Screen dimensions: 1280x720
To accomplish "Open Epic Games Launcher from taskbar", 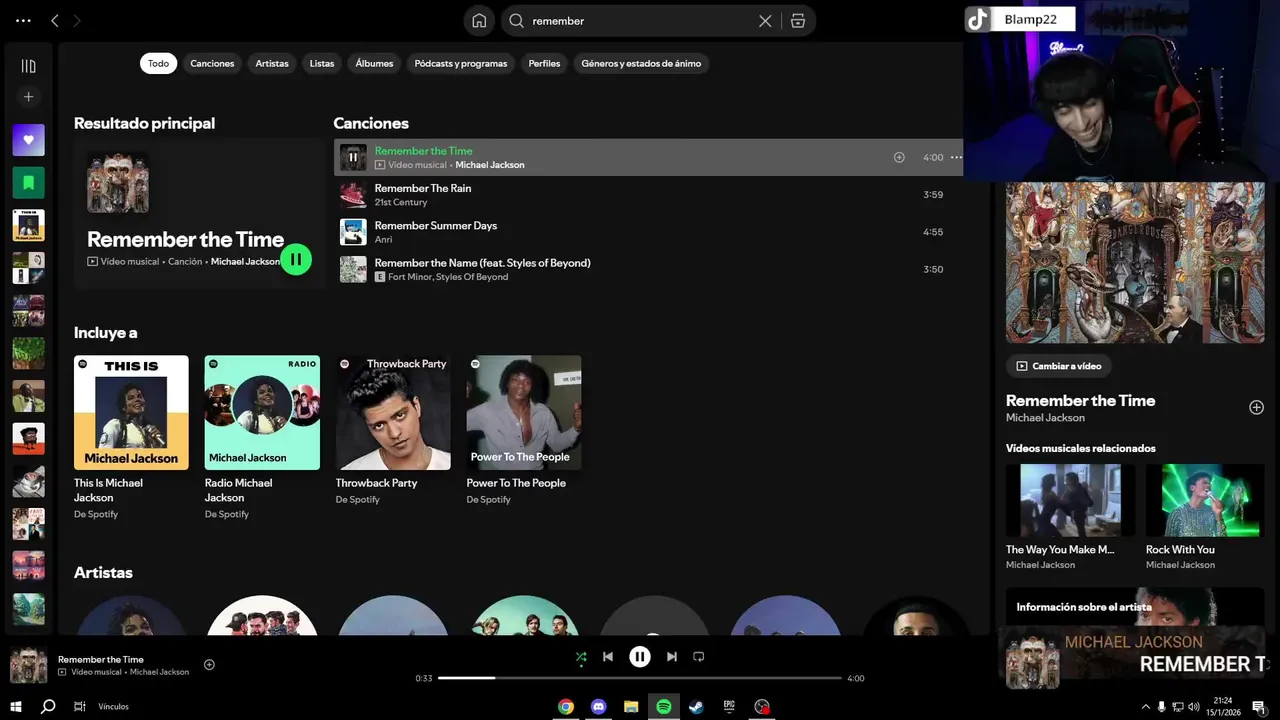I will tap(729, 706).
